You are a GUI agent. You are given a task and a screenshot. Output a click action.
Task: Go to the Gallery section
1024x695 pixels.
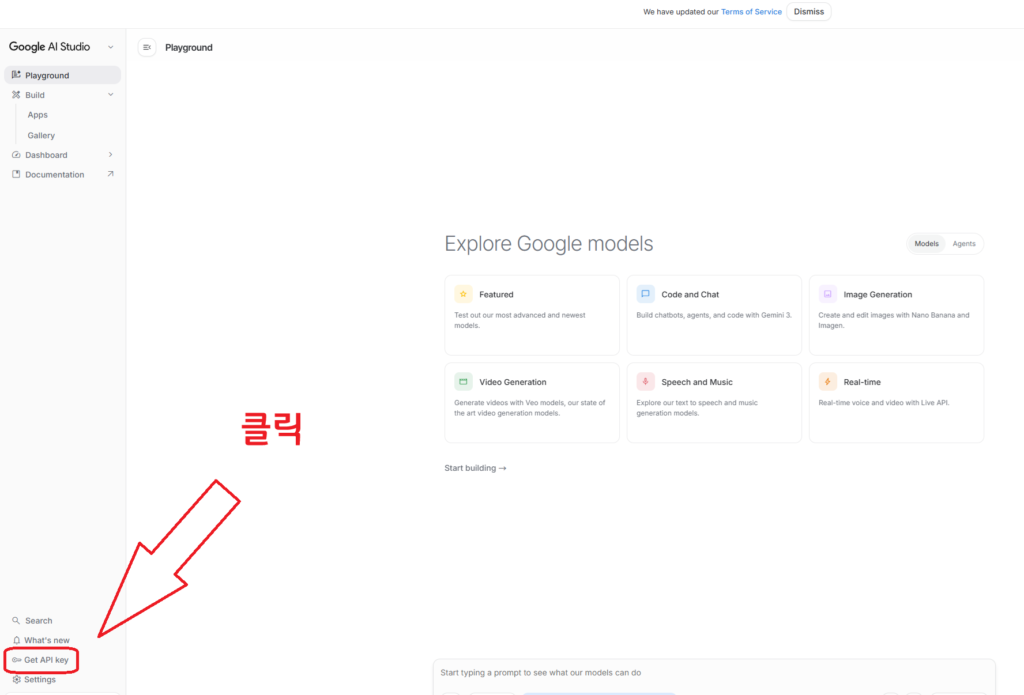tap(41, 135)
